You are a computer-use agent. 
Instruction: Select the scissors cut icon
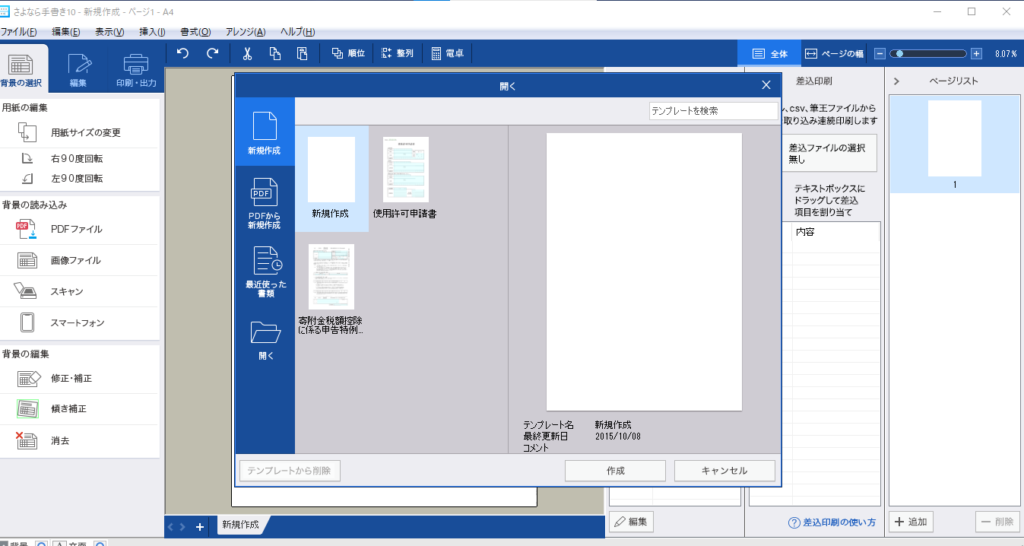(247, 54)
